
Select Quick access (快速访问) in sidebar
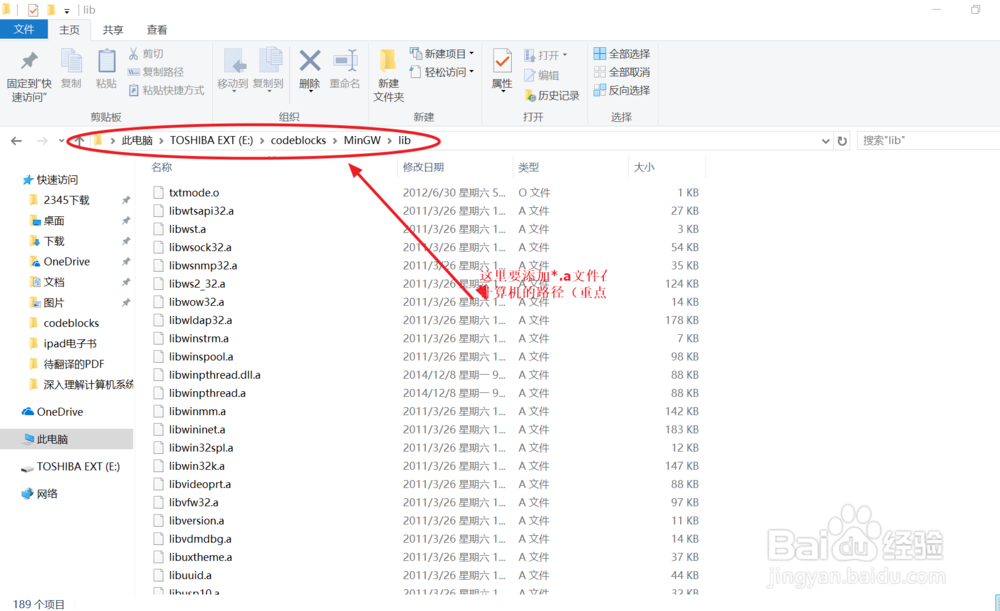coord(50,180)
